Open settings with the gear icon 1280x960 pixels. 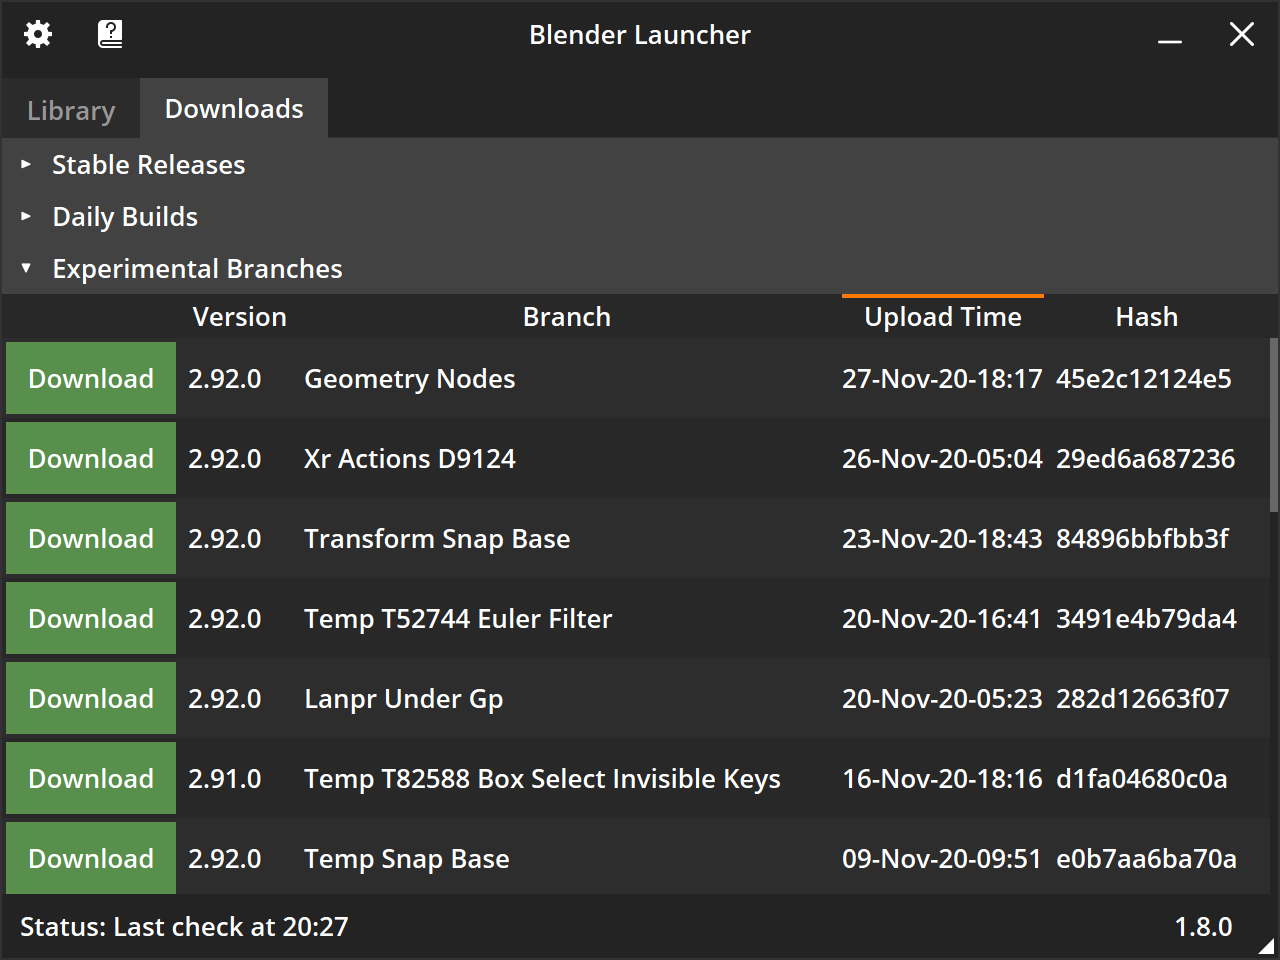[x=38, y=35]
